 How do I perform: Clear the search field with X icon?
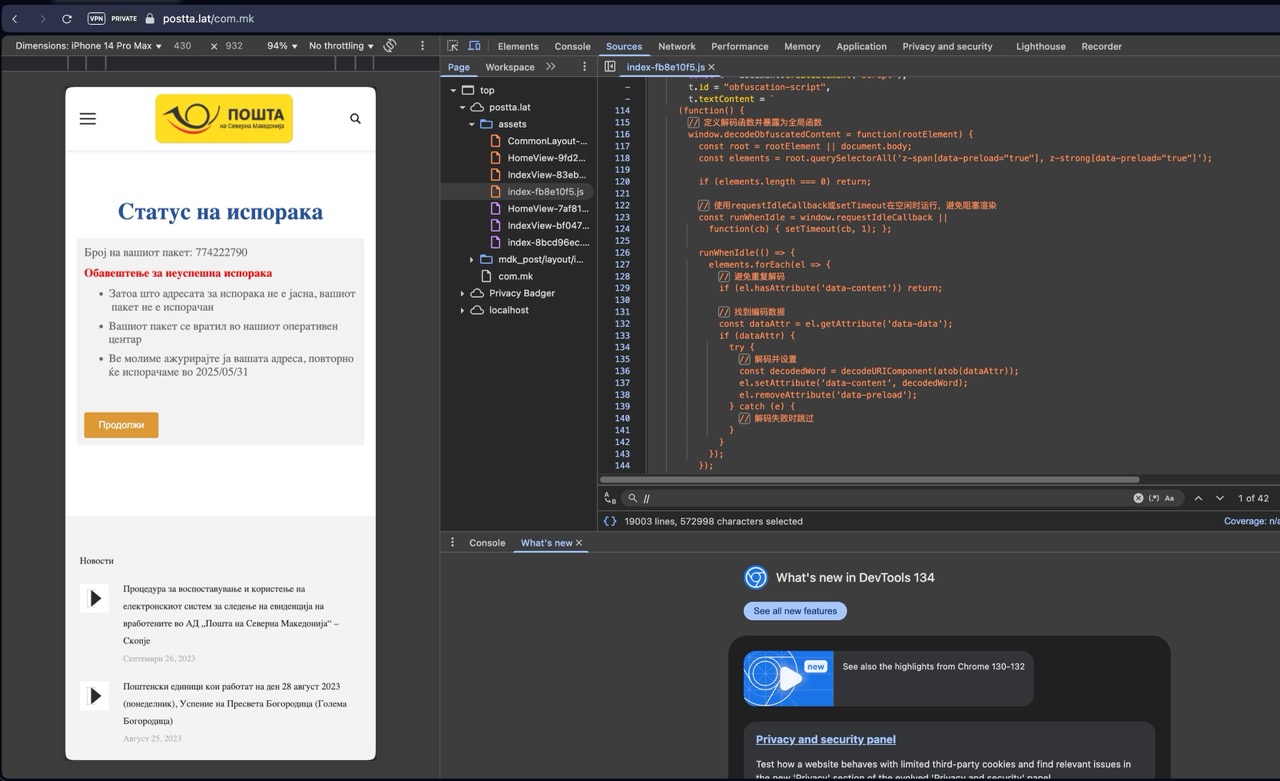tap(1138, 498)
